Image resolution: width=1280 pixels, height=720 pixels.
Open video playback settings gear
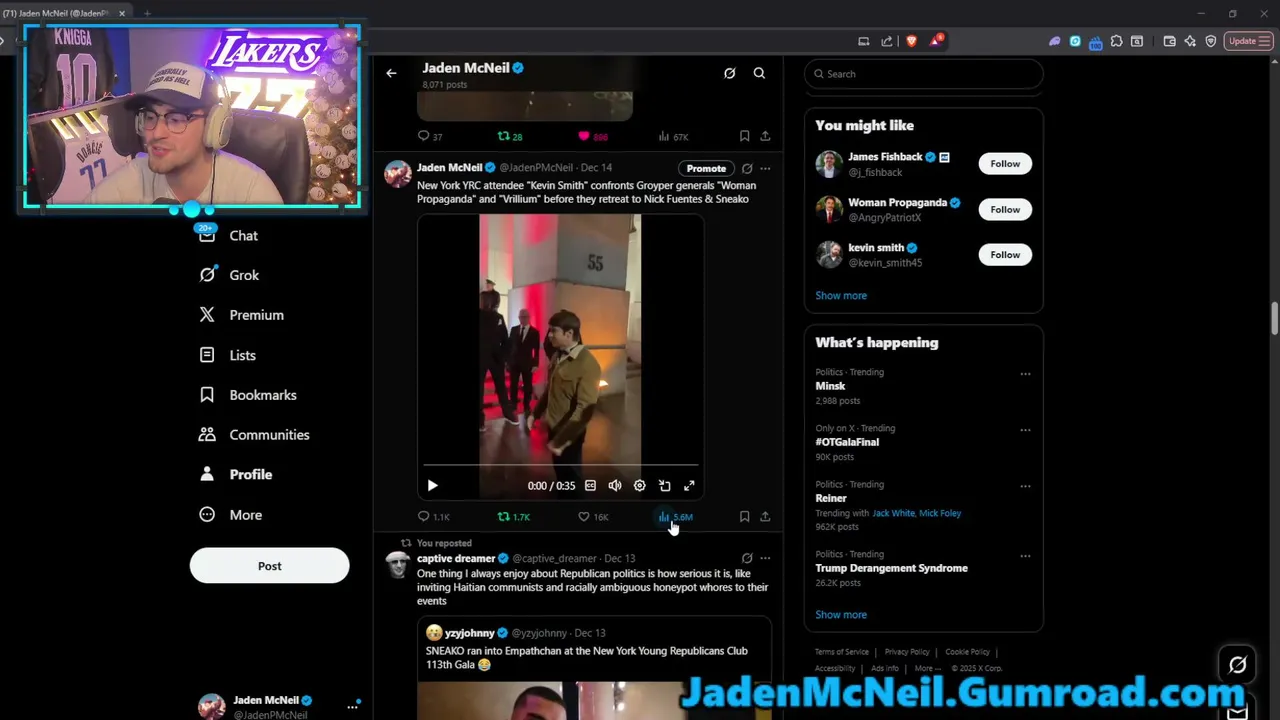coord(640,485)
